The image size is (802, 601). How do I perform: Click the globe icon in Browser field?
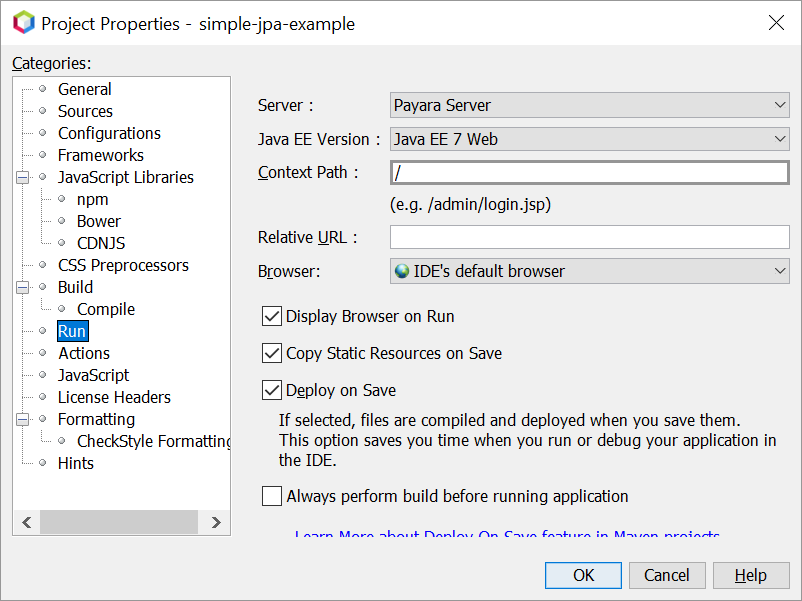click(402, 271)
